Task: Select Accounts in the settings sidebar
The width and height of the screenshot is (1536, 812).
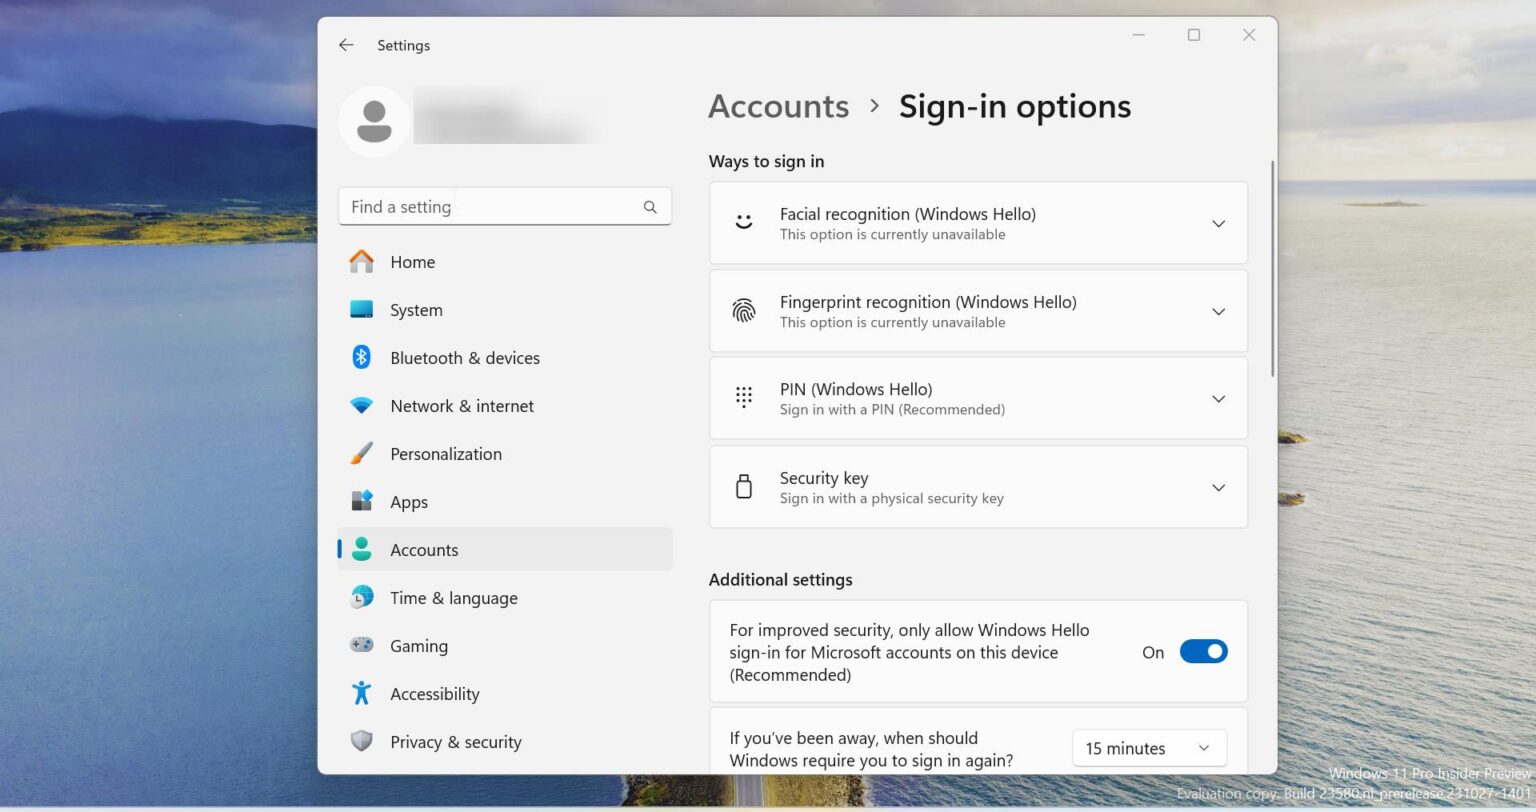Action: point(424,549)
